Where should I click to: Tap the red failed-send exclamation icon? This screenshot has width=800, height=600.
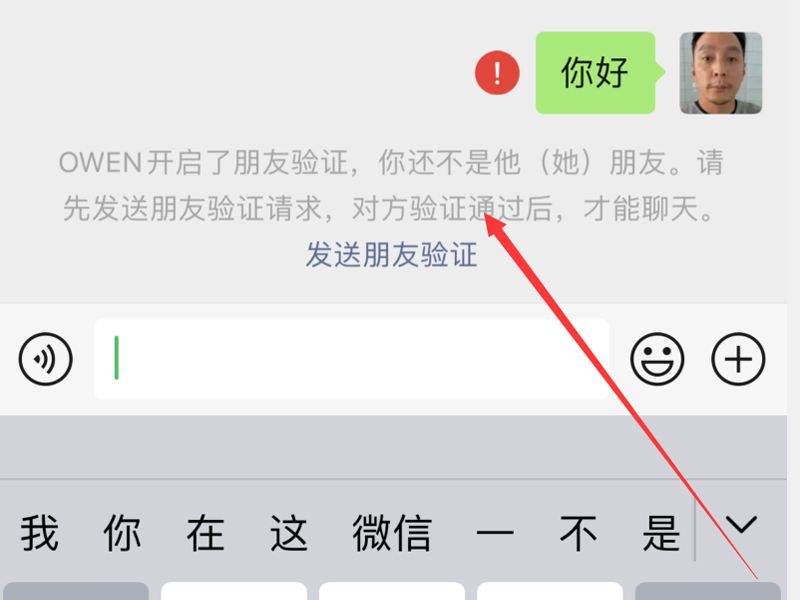pyautogui.click(x=497, y=72)
